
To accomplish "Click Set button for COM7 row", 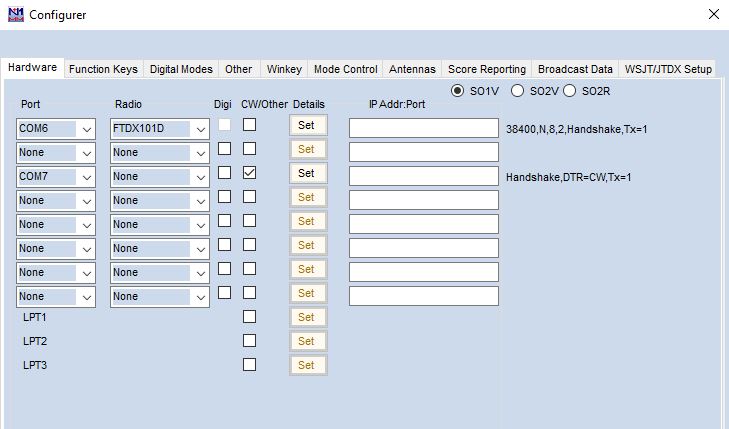I will (306, 173).
